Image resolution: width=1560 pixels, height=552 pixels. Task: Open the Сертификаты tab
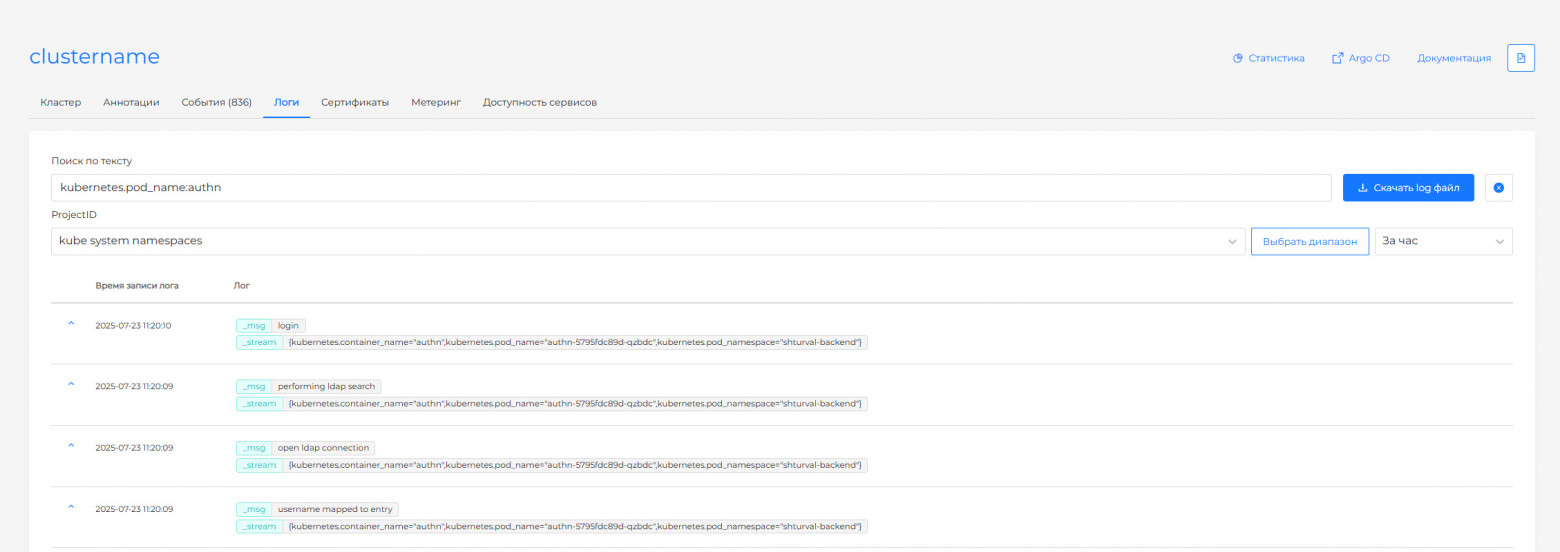pos(354,102)
